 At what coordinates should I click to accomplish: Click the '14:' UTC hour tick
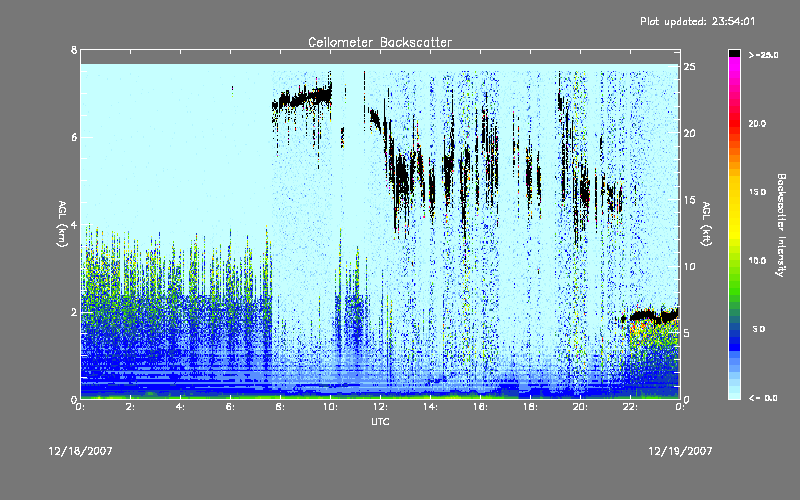(430, 407)
